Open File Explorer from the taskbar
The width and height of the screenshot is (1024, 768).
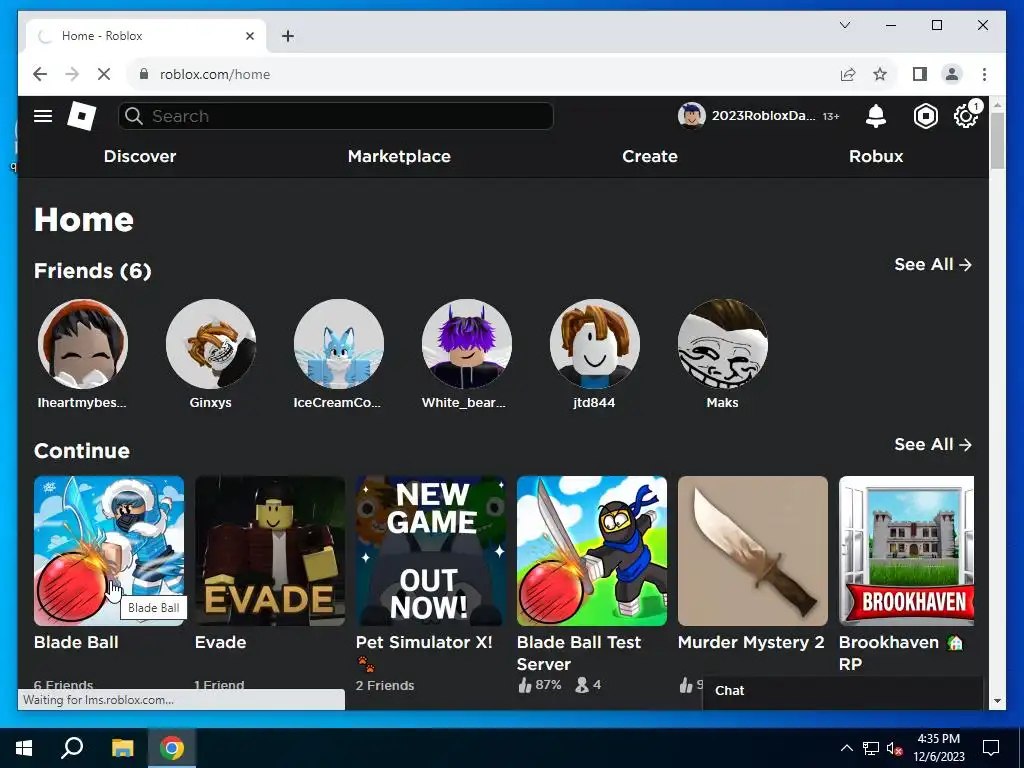[x=122, y=748]
